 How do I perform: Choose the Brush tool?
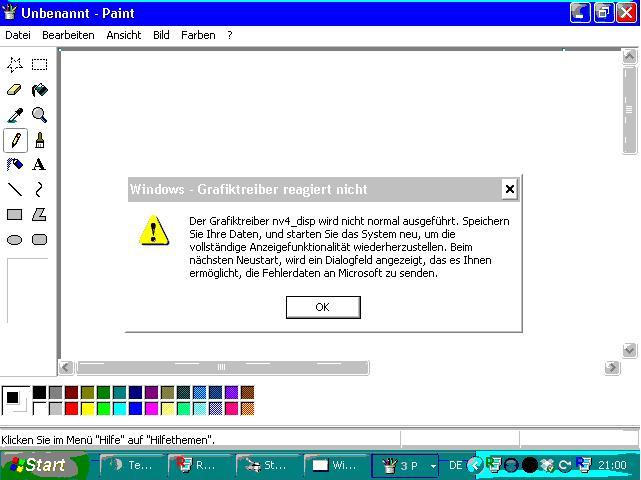(39, 140)
